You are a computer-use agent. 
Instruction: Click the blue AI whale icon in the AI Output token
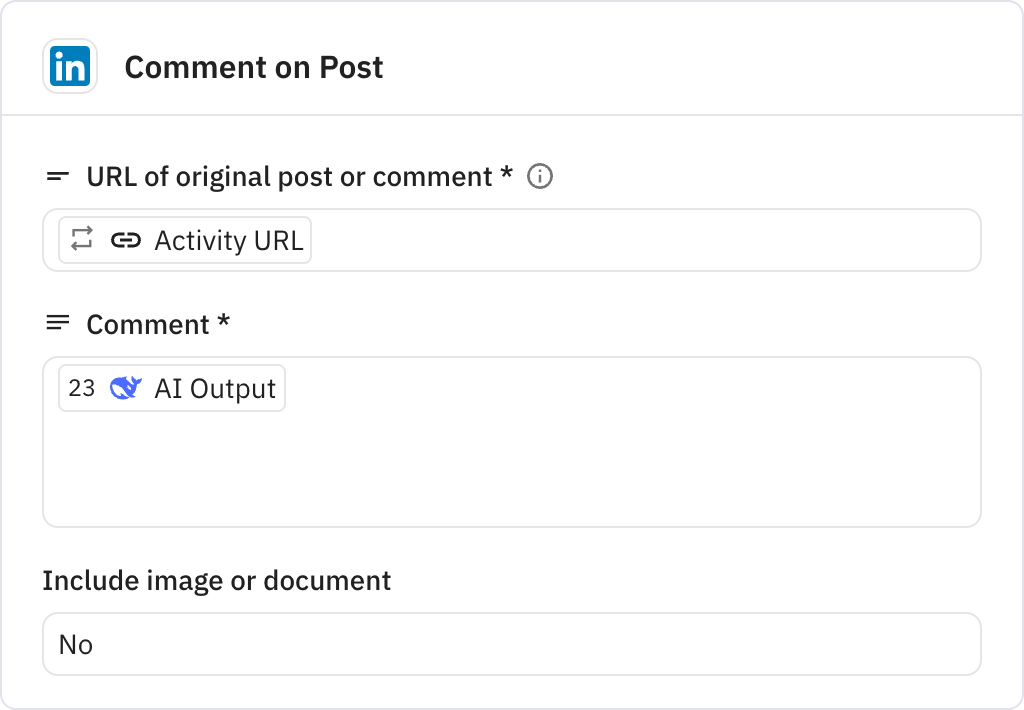click(x=124, y=388)
